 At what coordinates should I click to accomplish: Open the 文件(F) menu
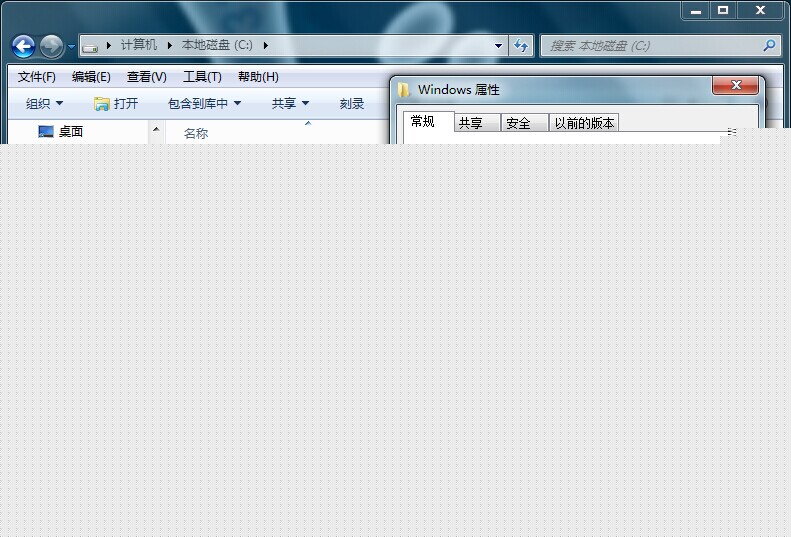pos(36,77)
